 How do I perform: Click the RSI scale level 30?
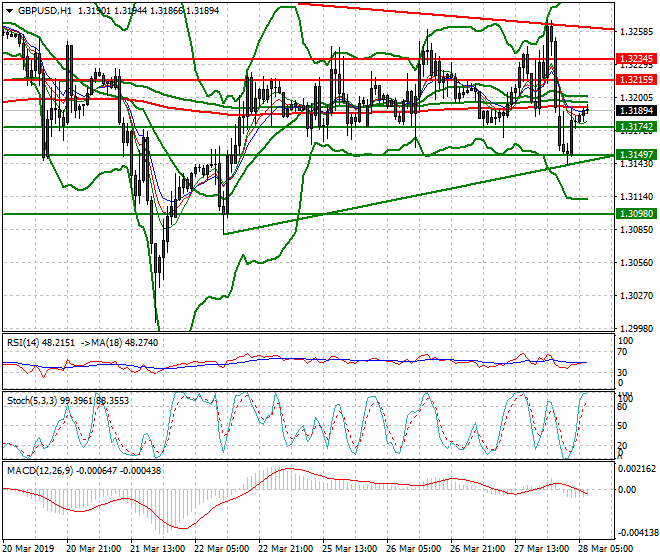coord(622,373)
